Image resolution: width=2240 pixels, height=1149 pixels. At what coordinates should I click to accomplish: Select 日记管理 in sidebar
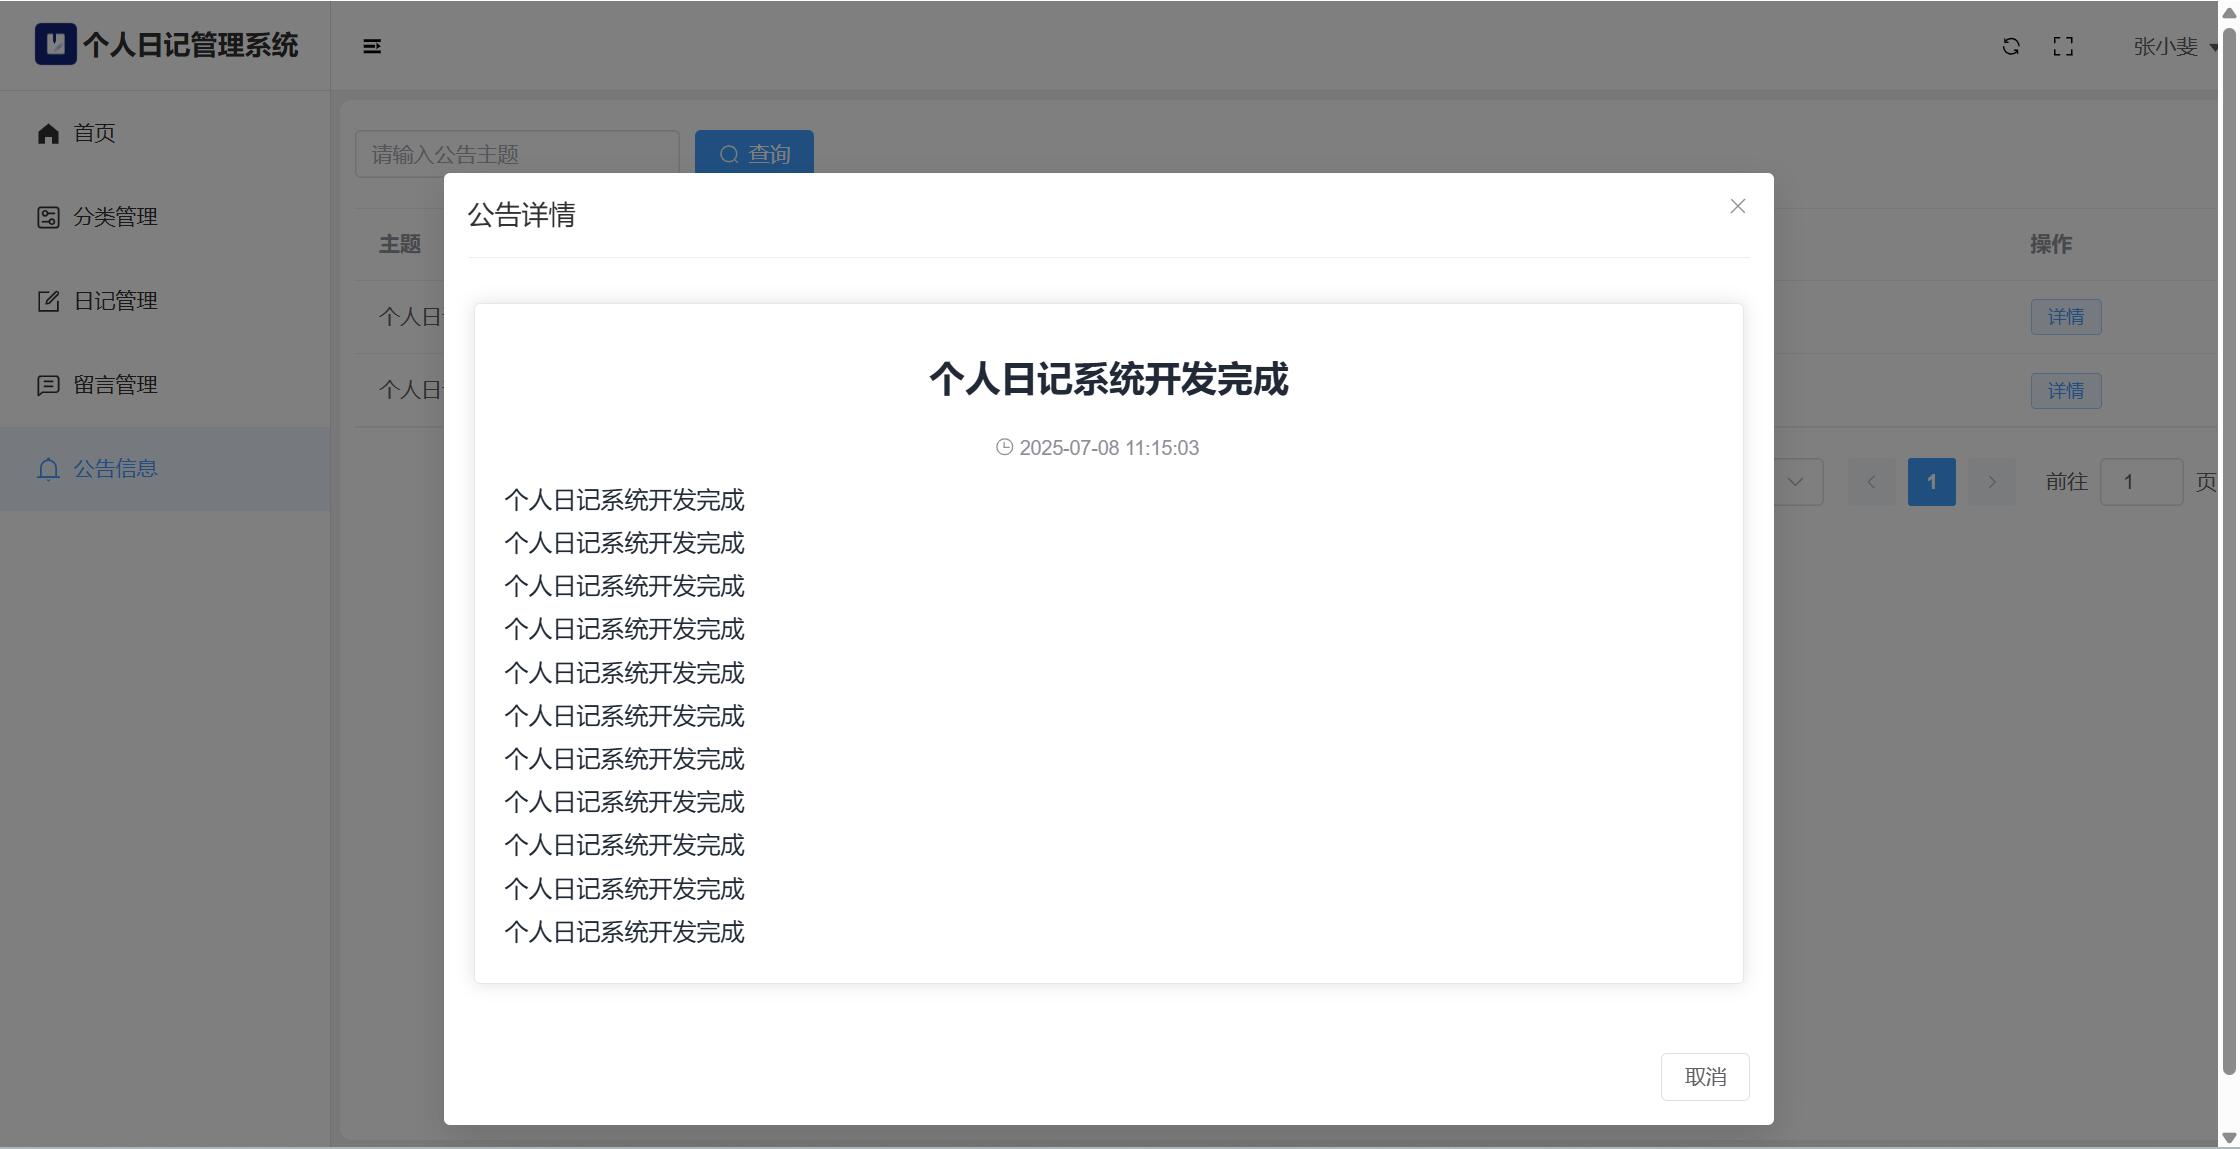point(115,301)
